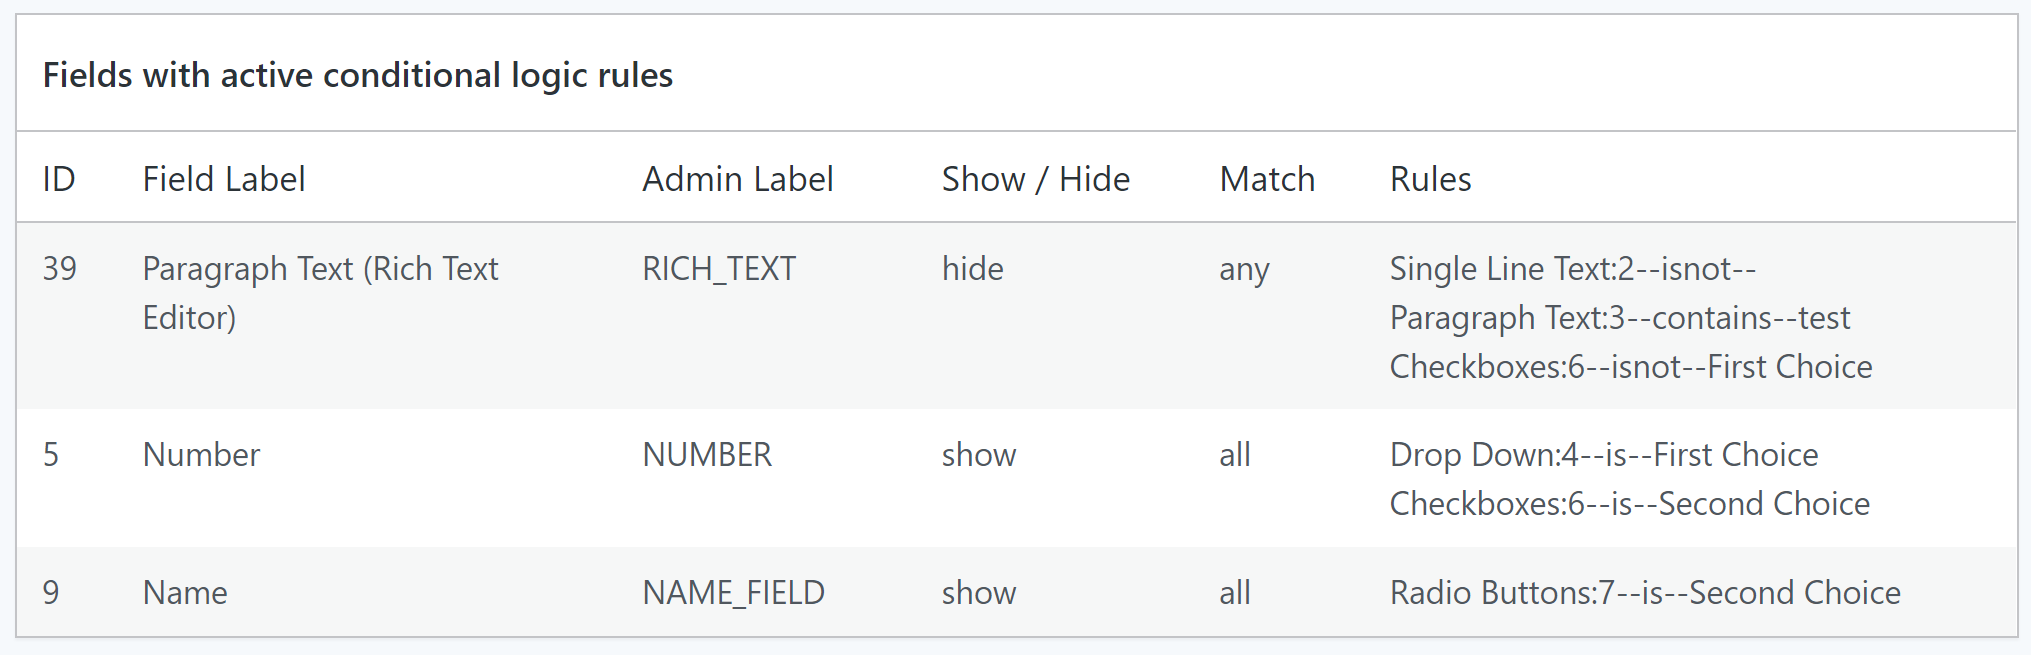Click field ID 39

tap(60, 268)
